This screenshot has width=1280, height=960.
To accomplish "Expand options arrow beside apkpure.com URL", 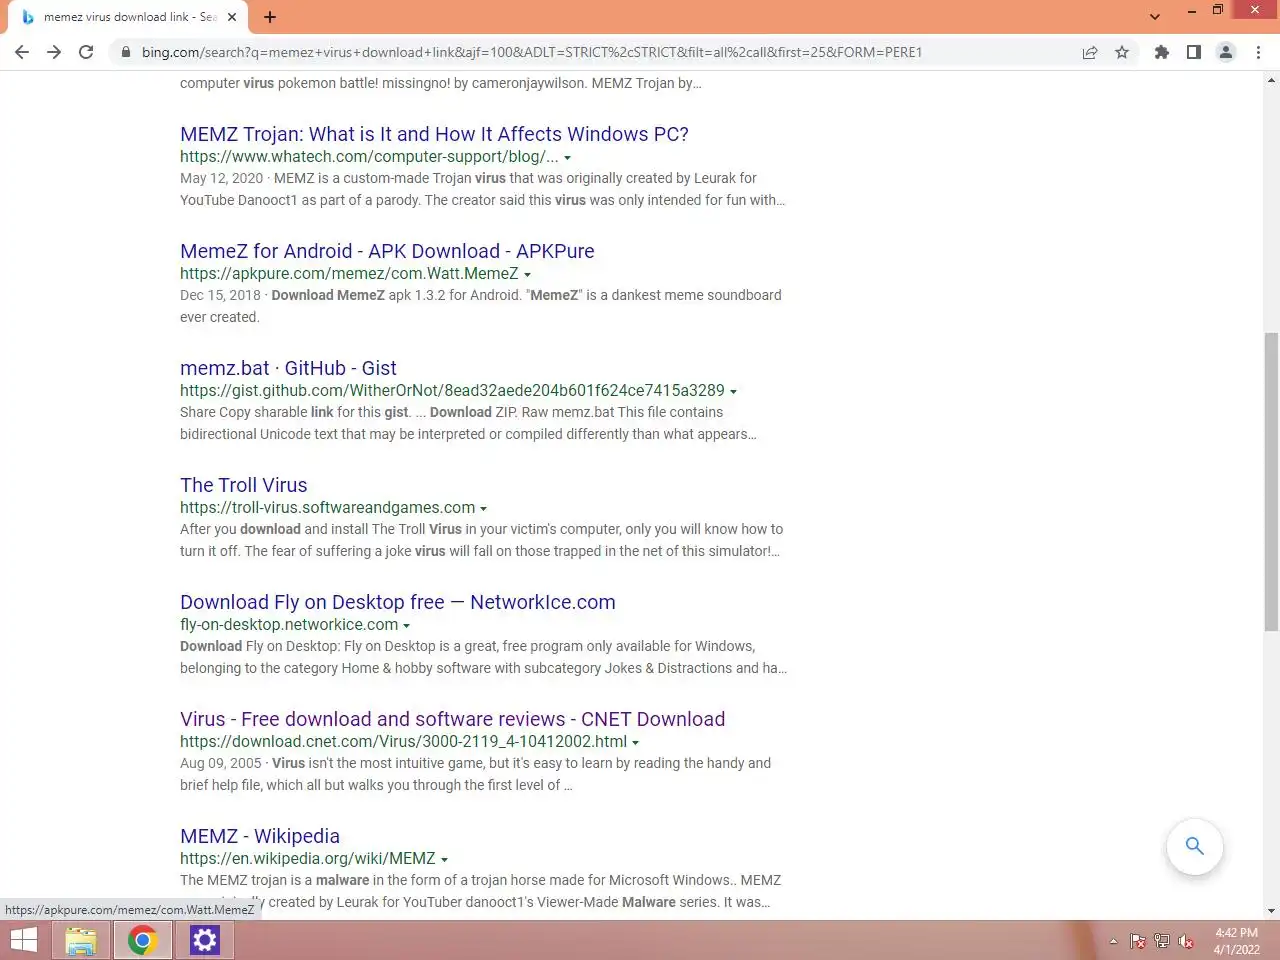I will tap(527, 275).
